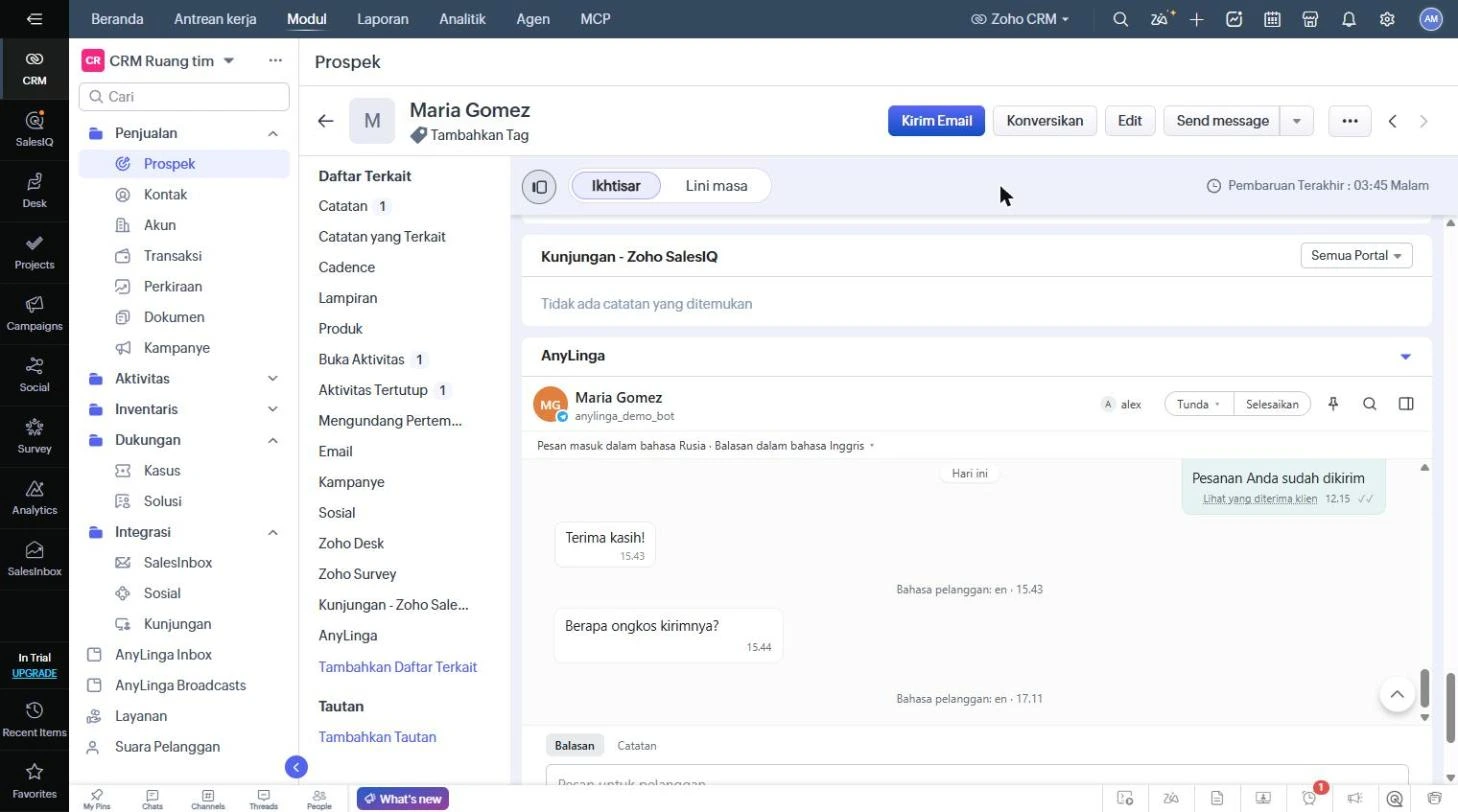Click the Kirim Email button
This screenshot has height=812, width=1458.
(x=936, y=121)
